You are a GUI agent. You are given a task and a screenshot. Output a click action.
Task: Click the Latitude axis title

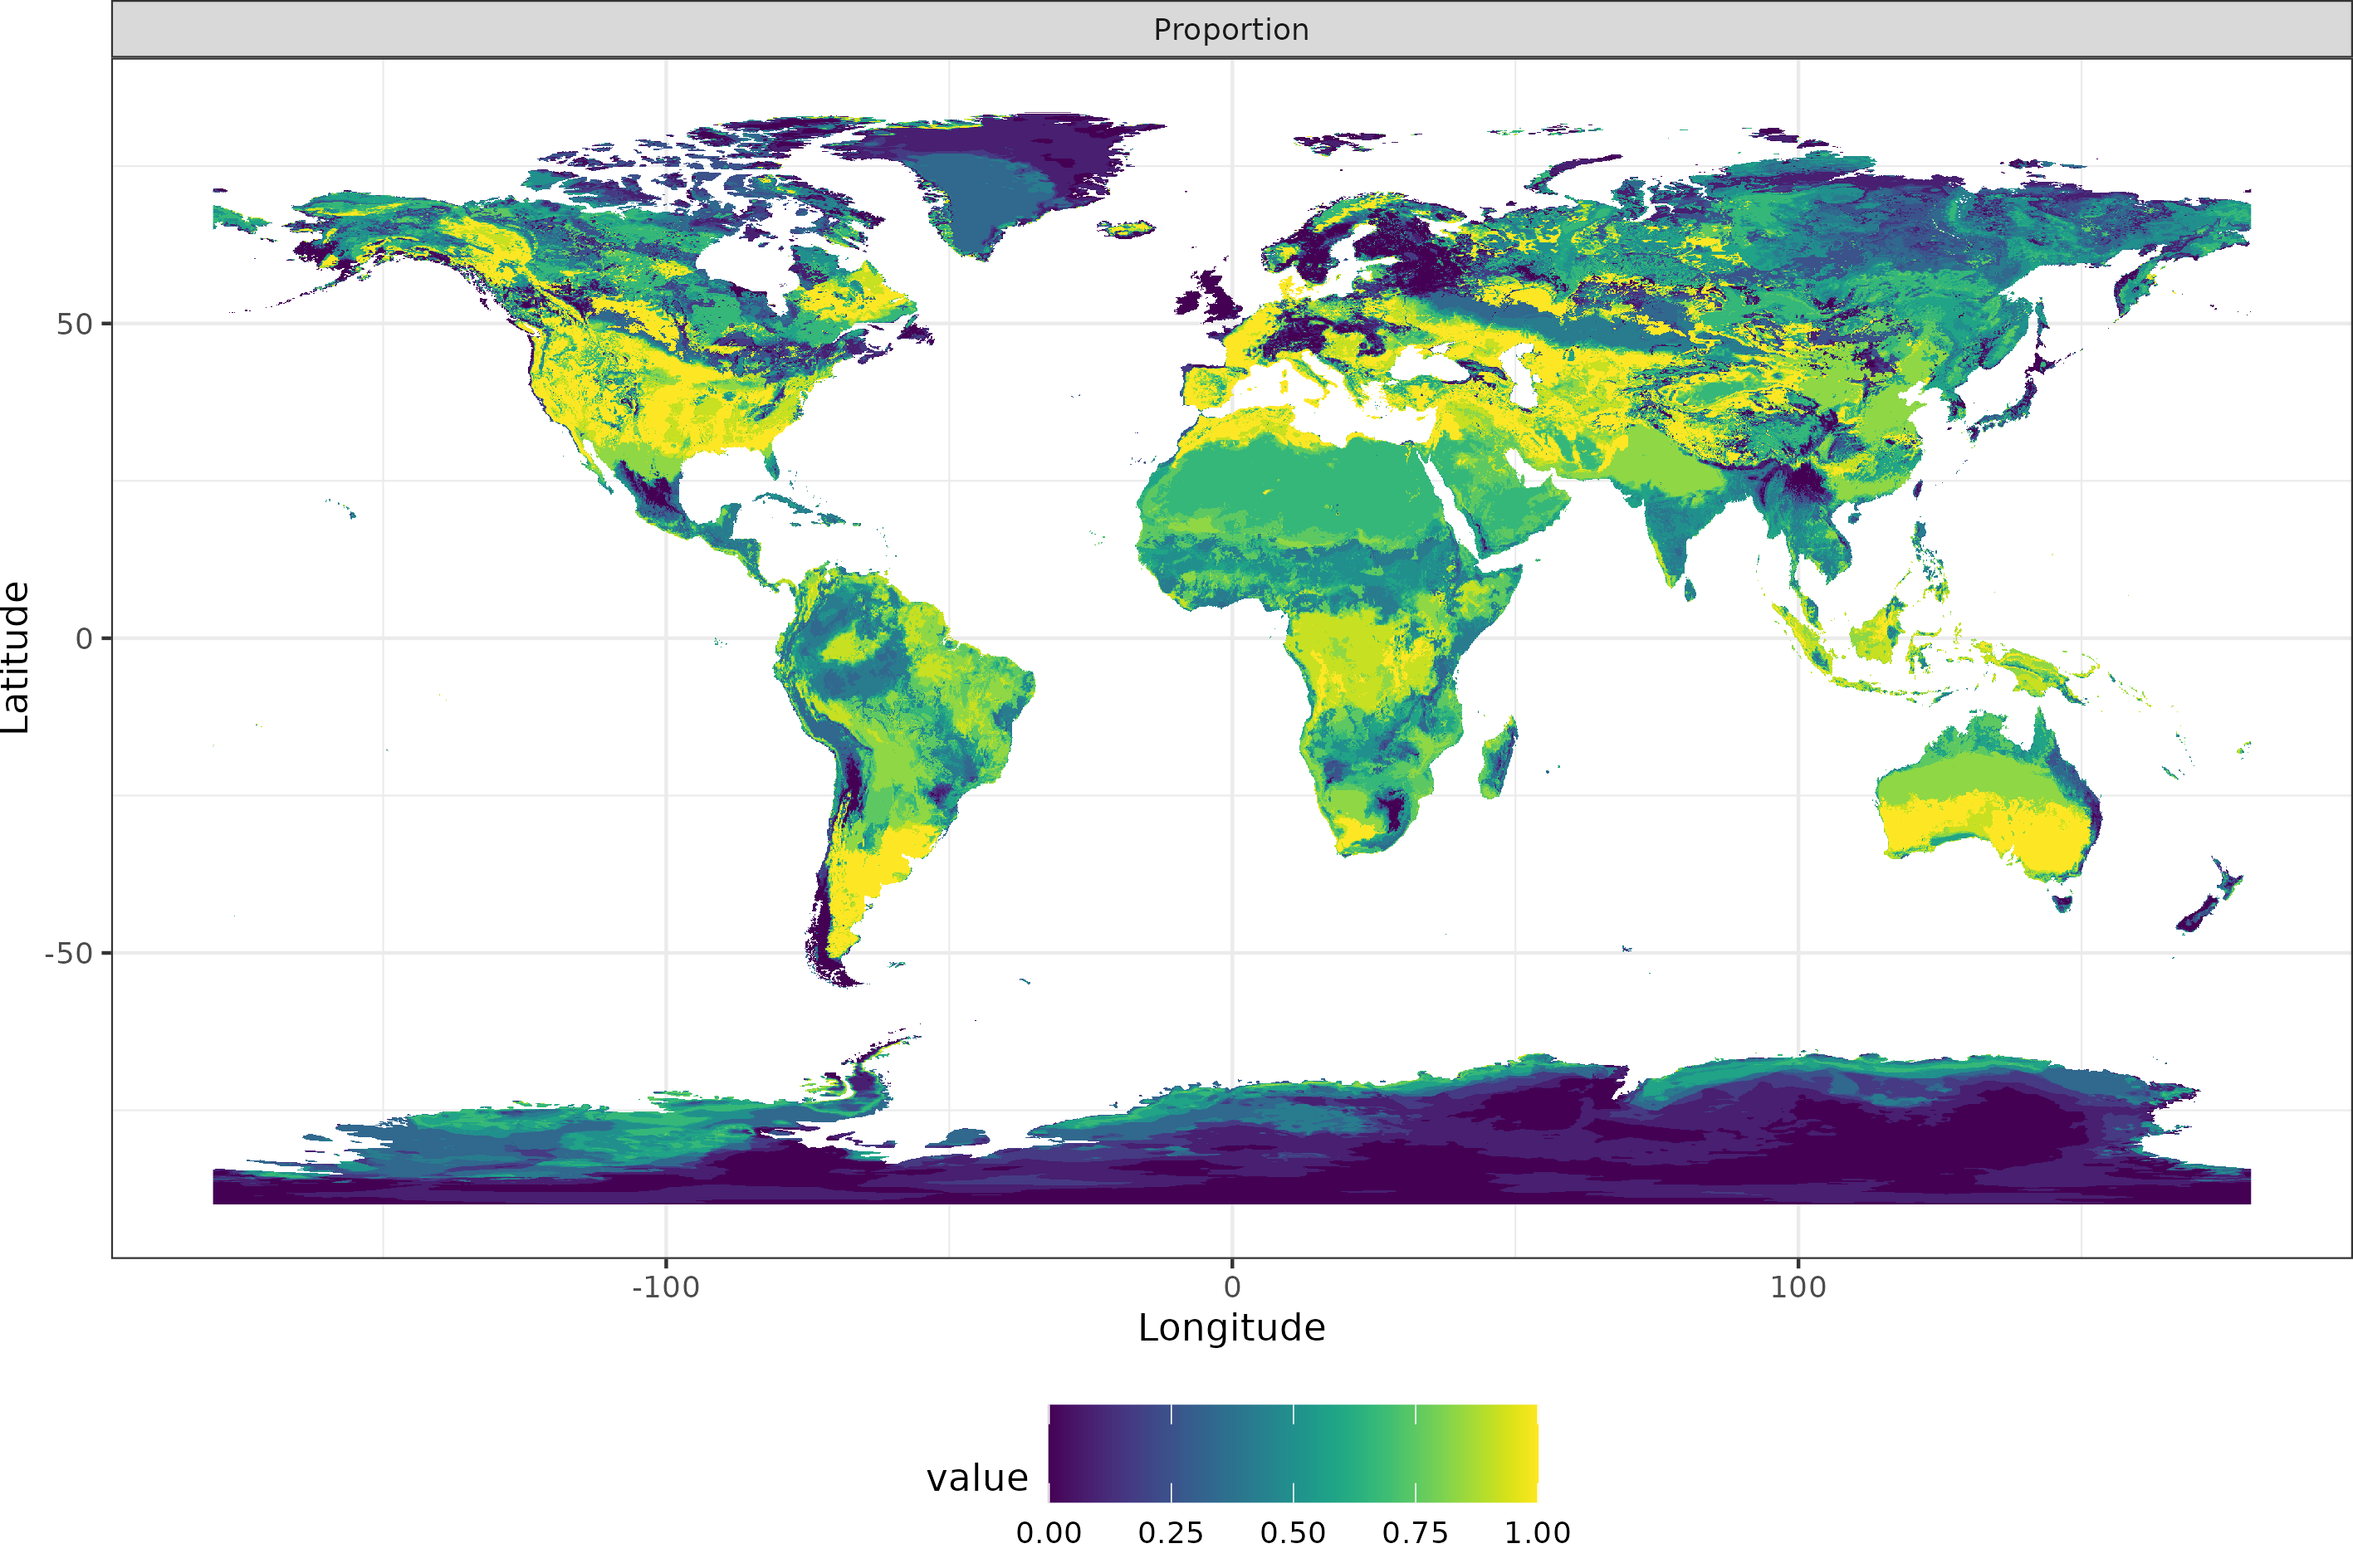[16, 657]
